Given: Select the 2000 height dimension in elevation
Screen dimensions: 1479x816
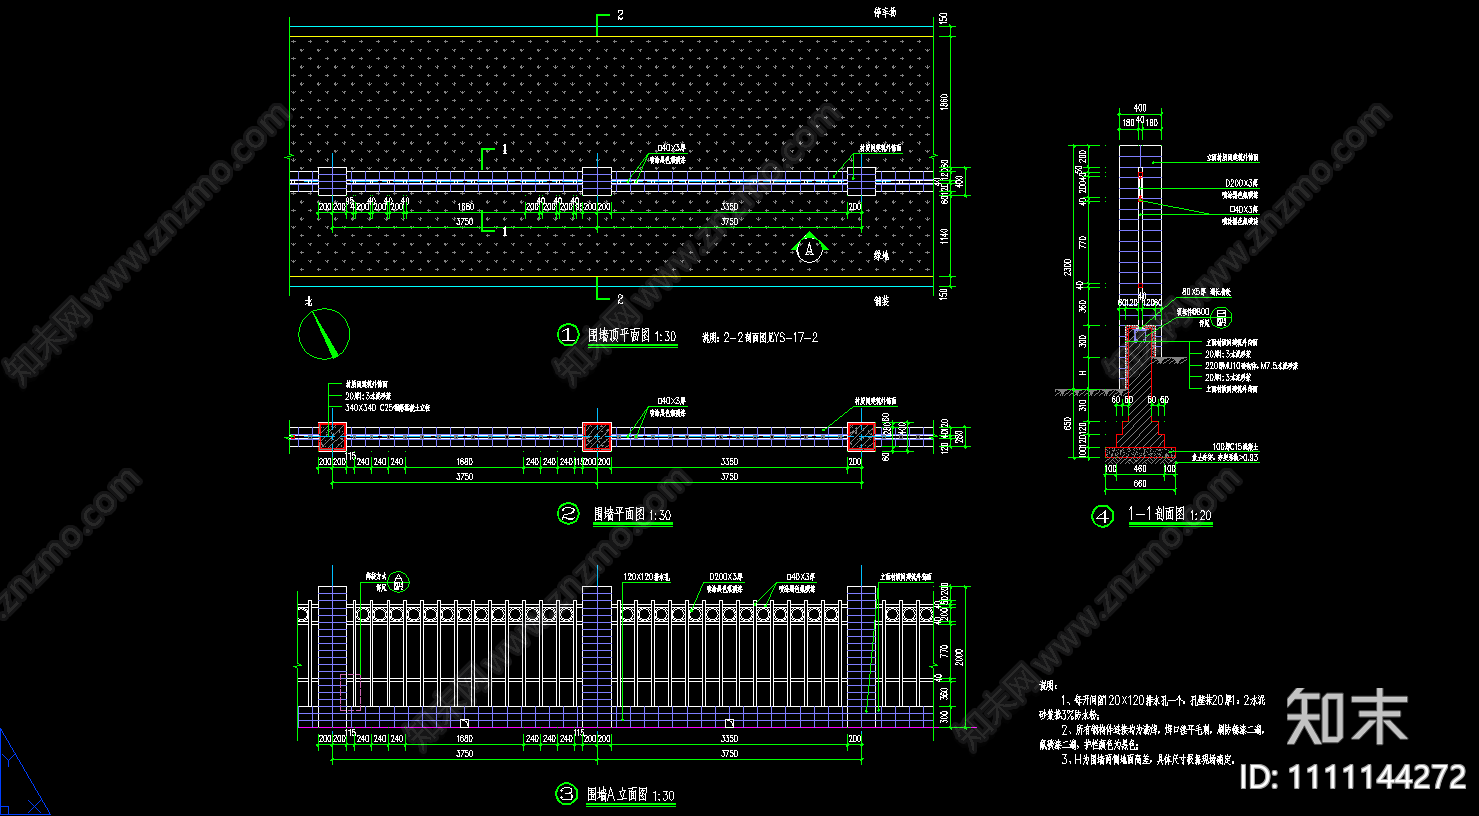Looking at the screenshot, I should (x=959, y=657).
